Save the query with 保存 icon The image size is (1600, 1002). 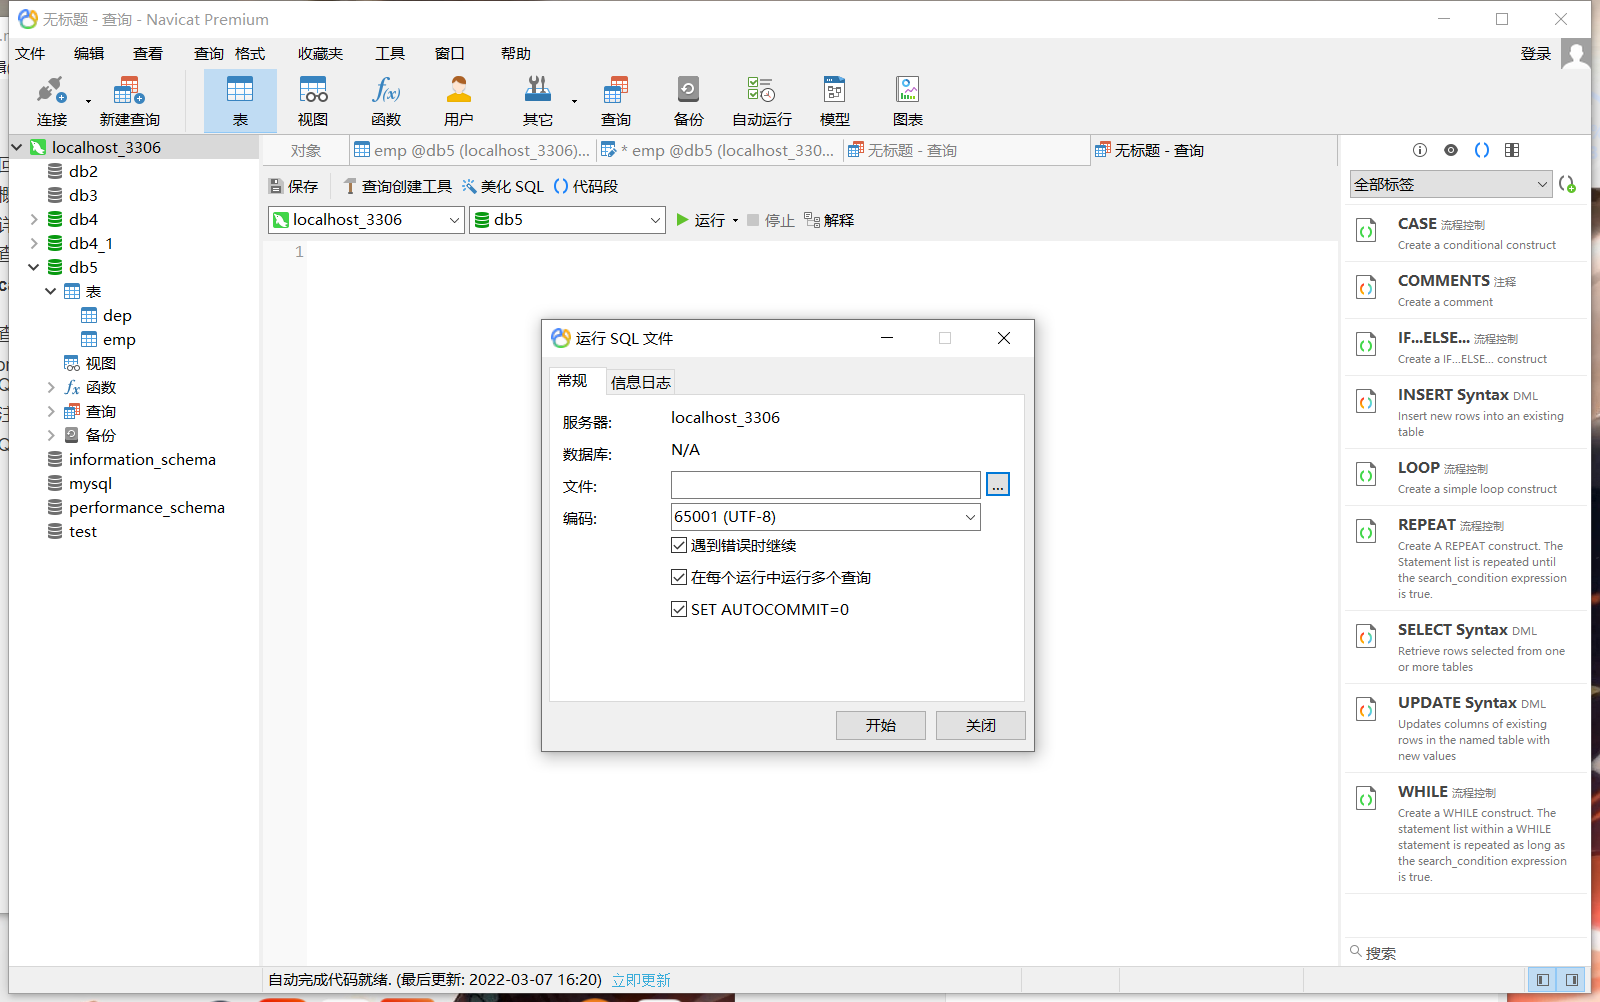tap(293, 187)
